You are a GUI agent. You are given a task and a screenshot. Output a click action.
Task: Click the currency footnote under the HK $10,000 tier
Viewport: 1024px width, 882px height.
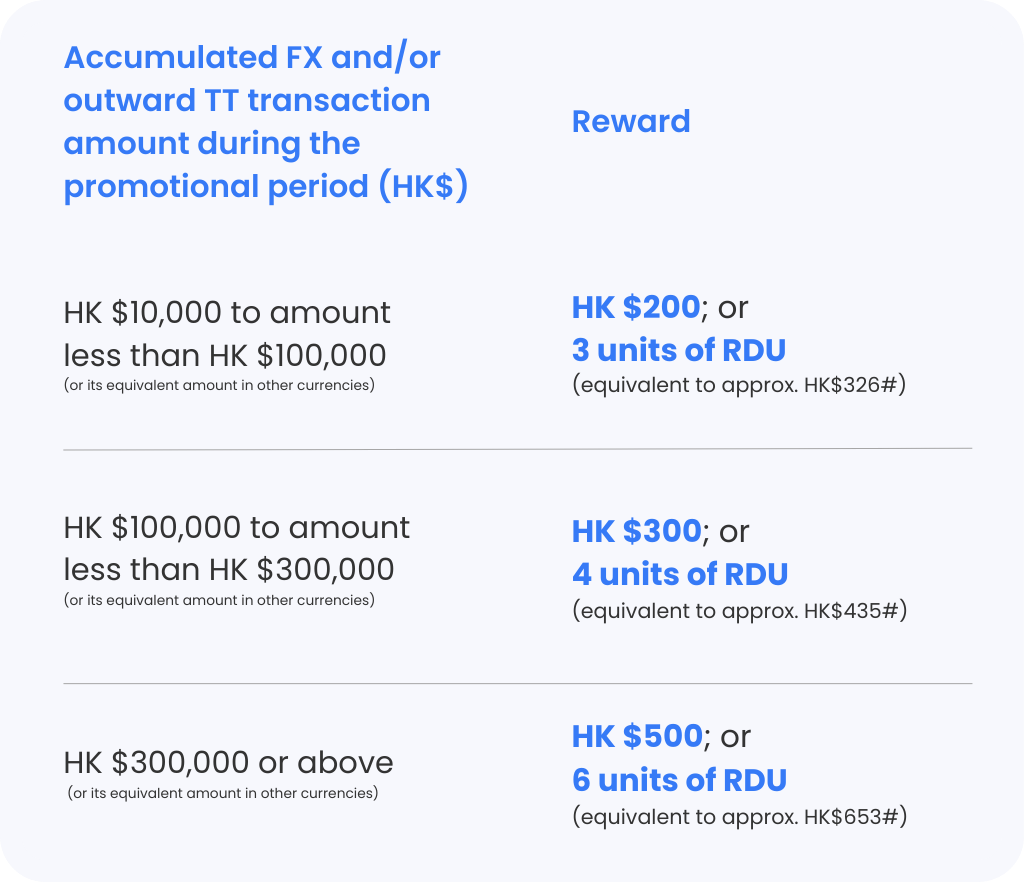219,385
